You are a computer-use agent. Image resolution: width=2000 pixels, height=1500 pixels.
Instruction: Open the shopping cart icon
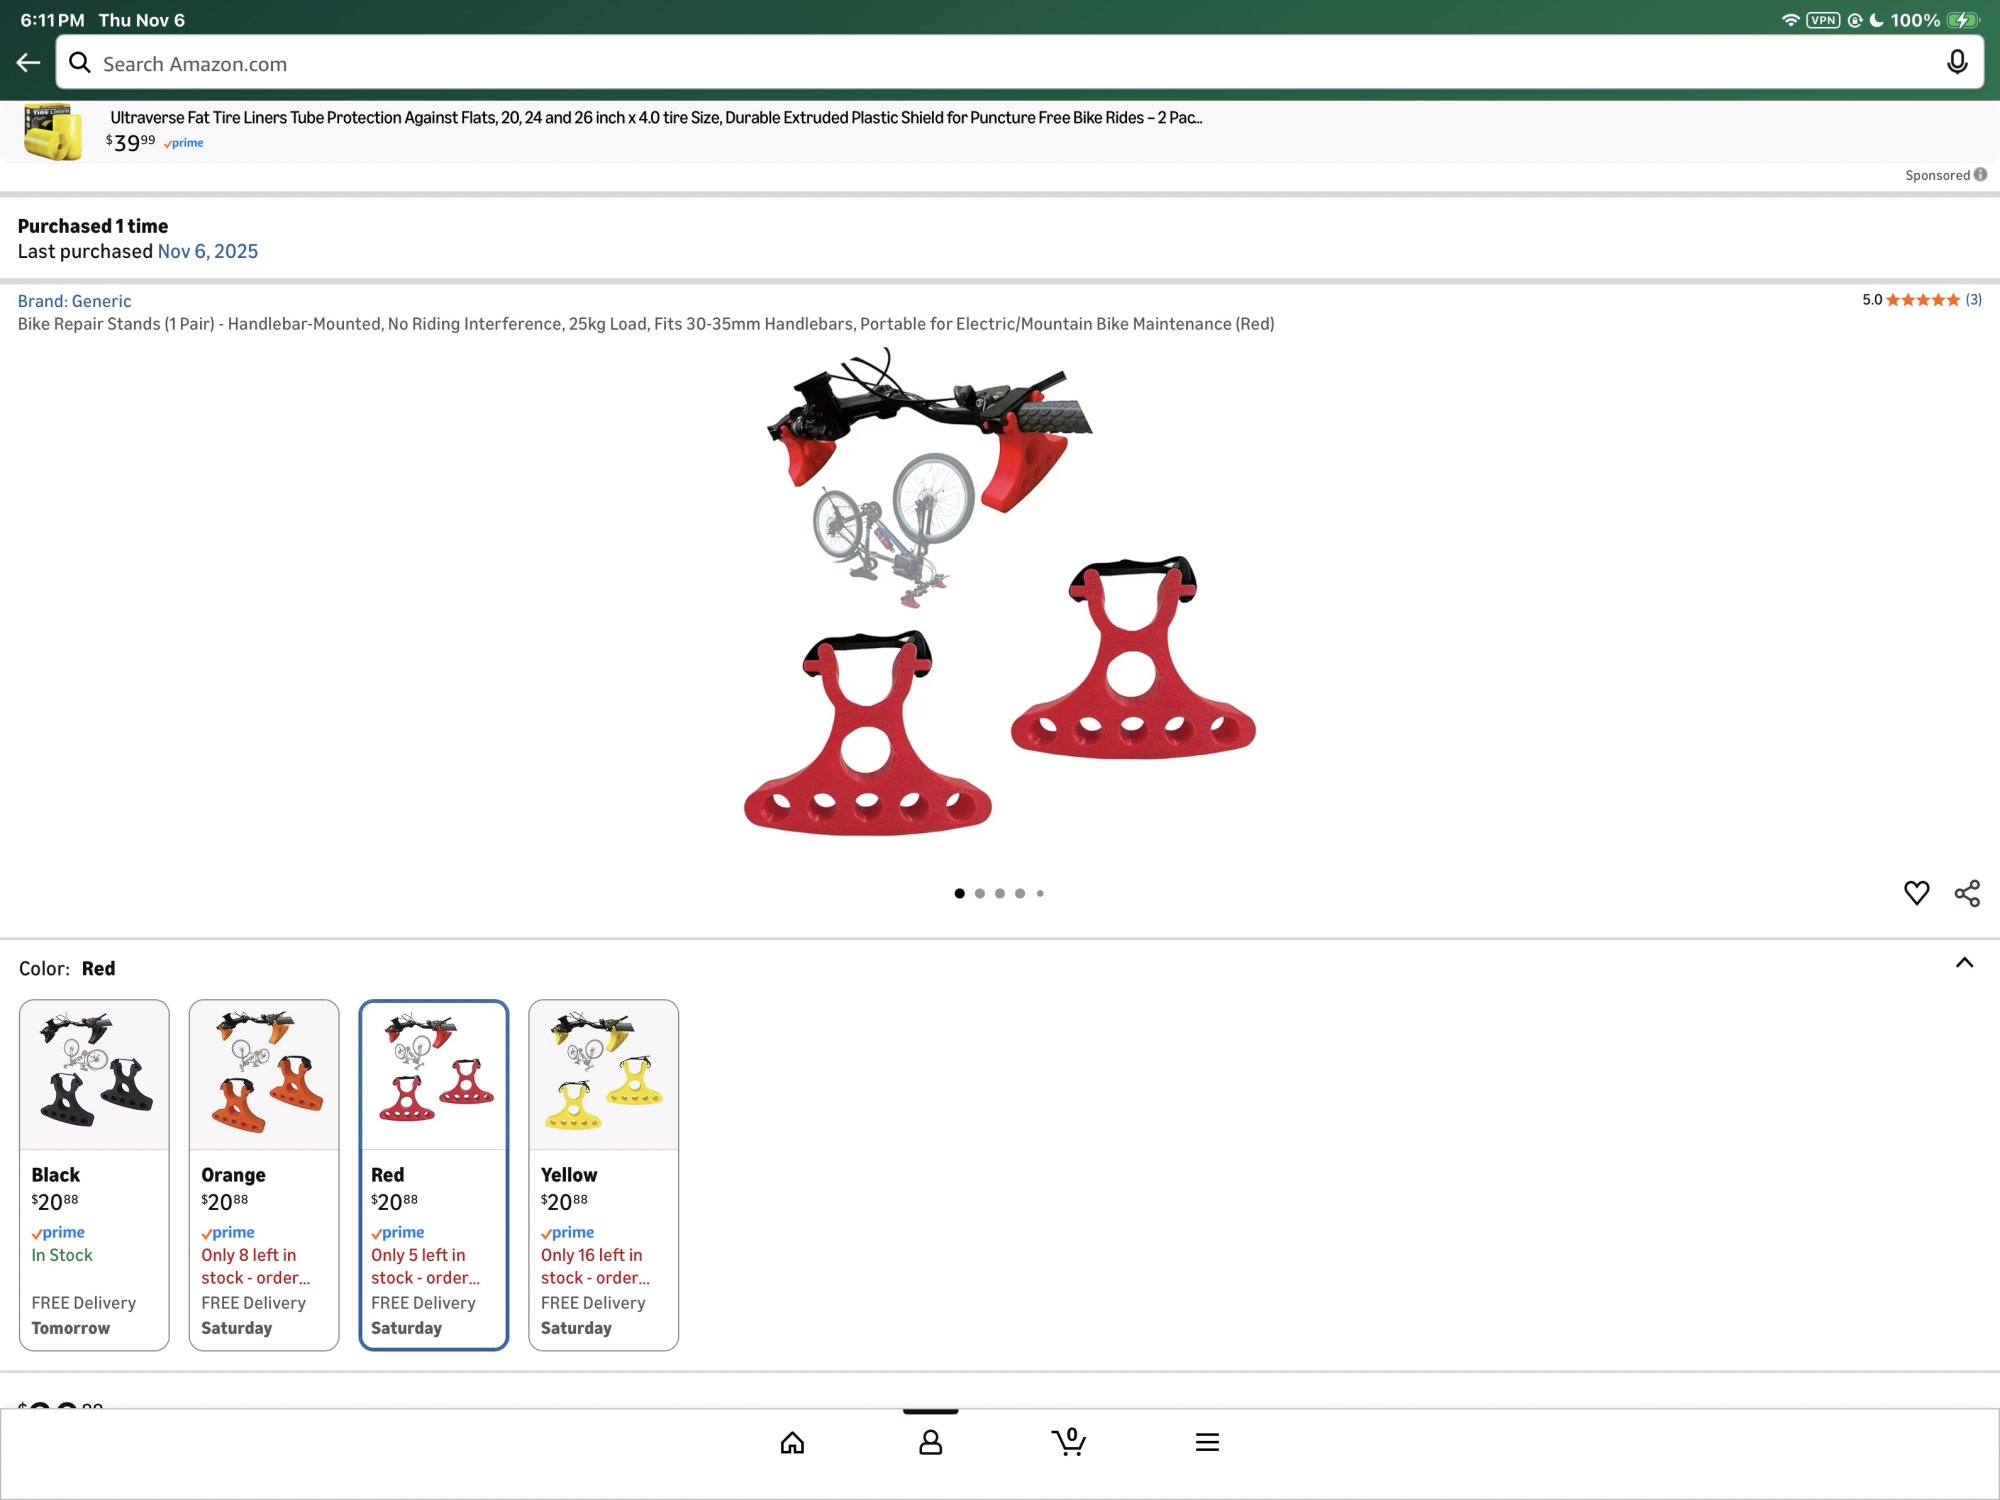(x=1069, y=1442)
